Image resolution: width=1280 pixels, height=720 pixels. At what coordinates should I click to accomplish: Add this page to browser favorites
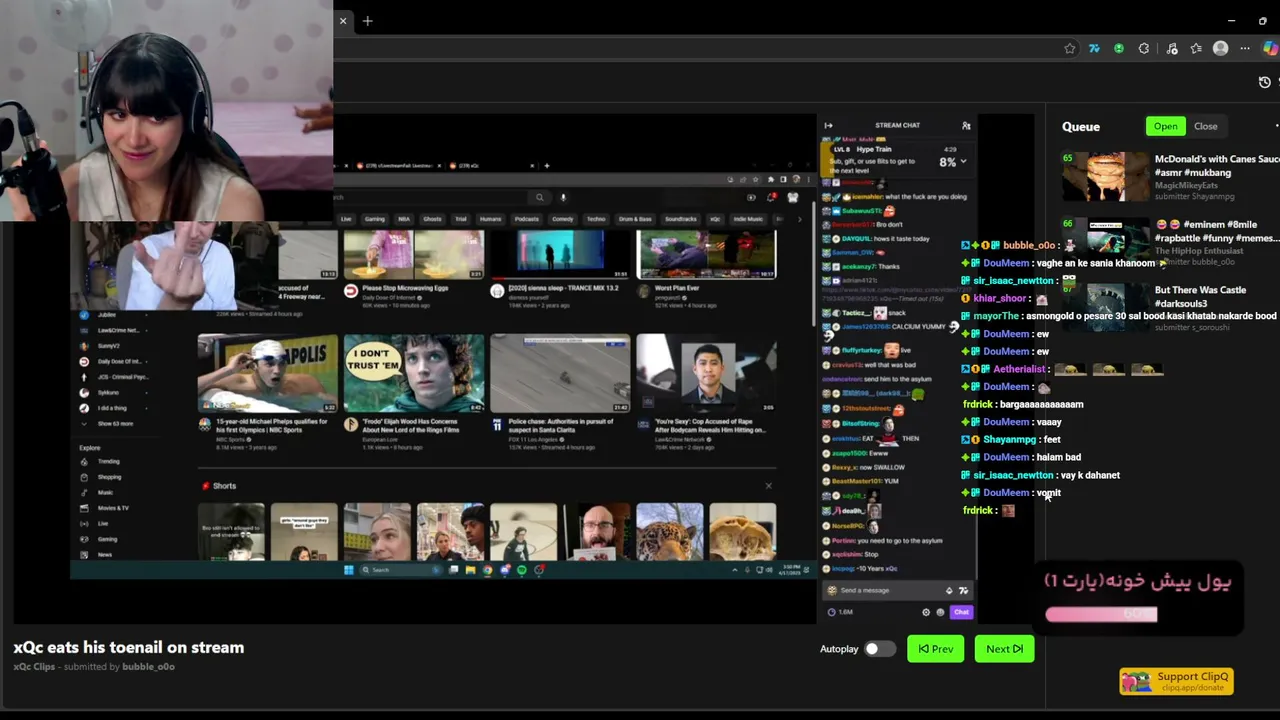(1070, 48)
